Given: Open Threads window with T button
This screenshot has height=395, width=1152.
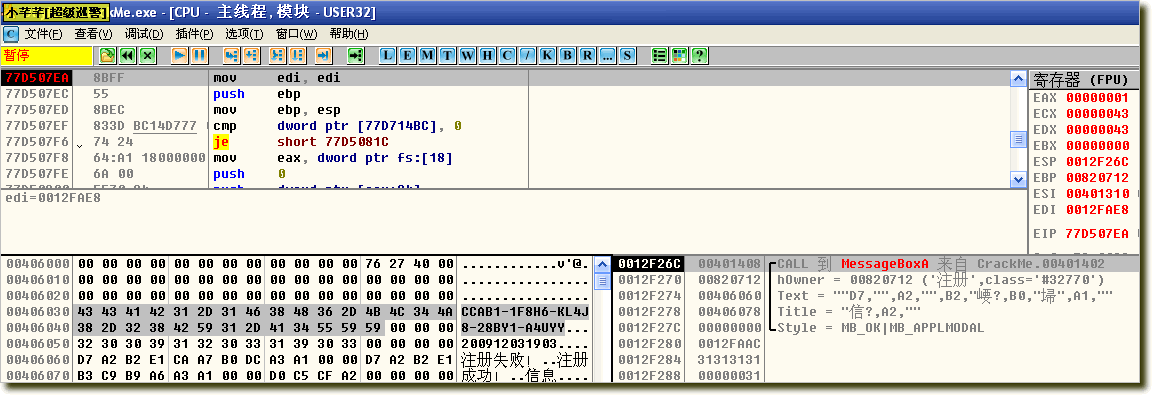Looking at the screenshot, I should pos(447,55).
